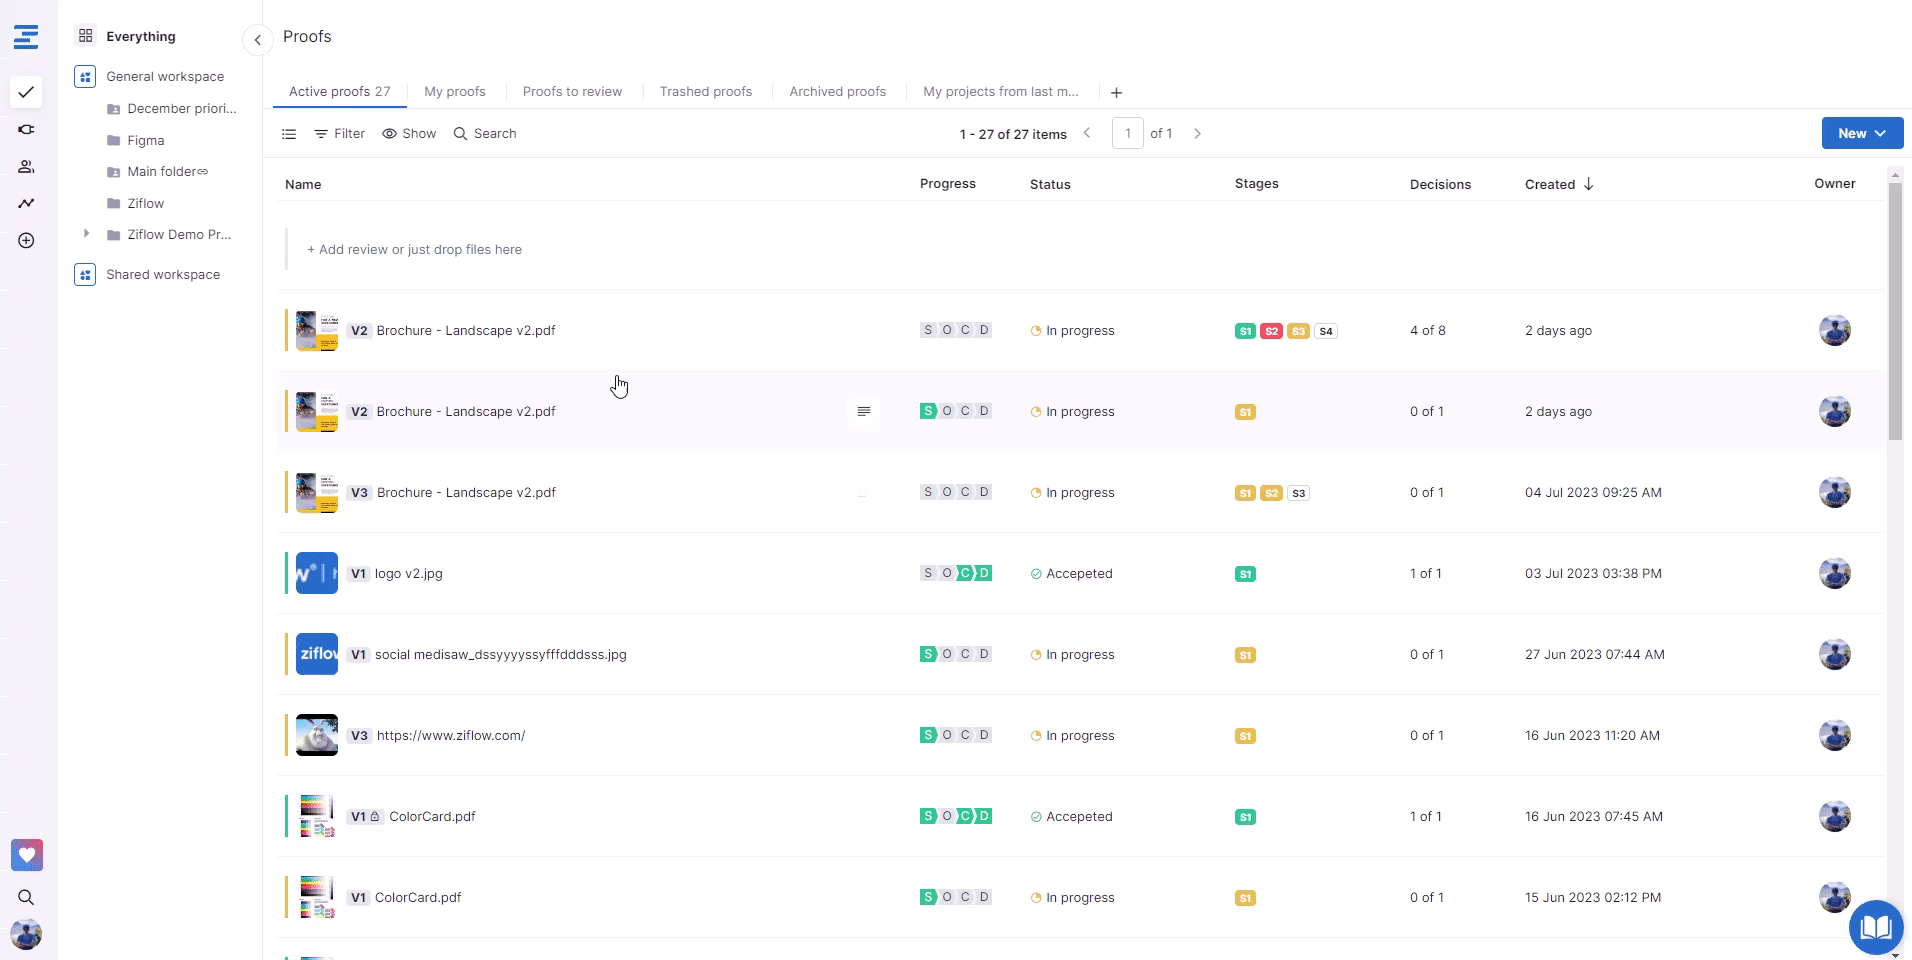
Task: Click progress bar of logo v2.jpg
Action: (956, 573)
